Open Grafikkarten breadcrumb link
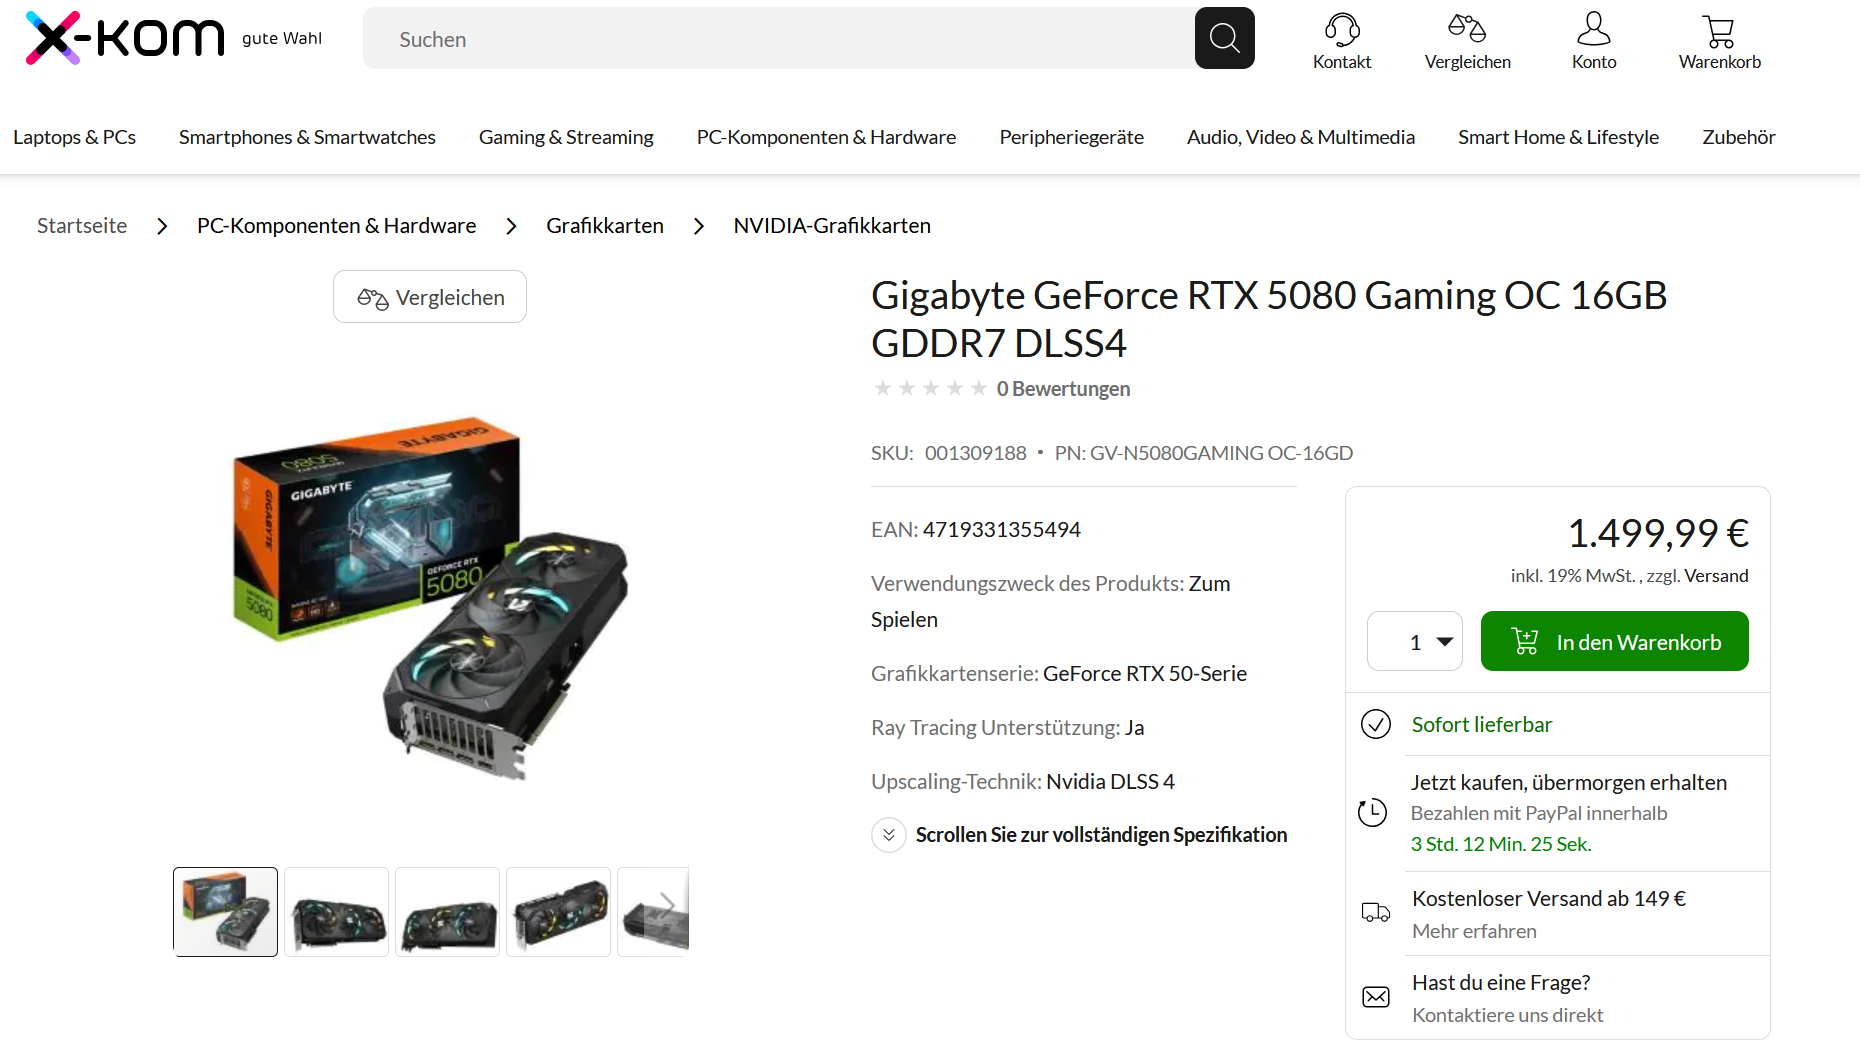1860x1064 pixels. [x=605, y=226]
